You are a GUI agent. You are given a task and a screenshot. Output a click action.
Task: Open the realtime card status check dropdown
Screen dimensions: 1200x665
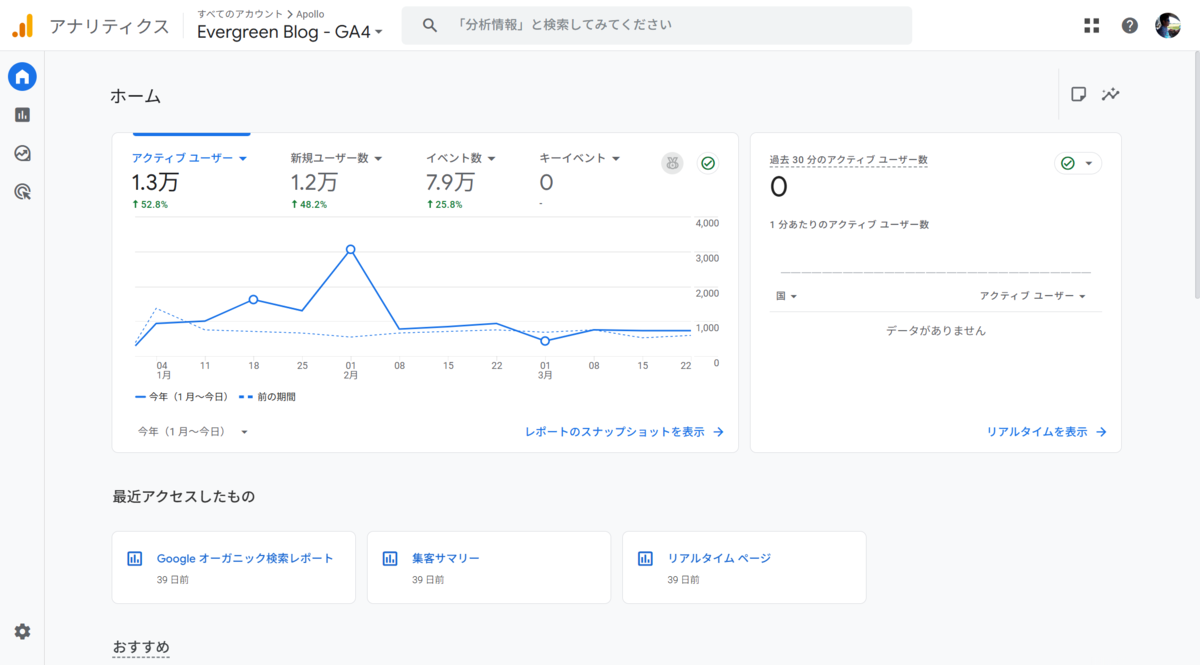(x=1078, y=163)
